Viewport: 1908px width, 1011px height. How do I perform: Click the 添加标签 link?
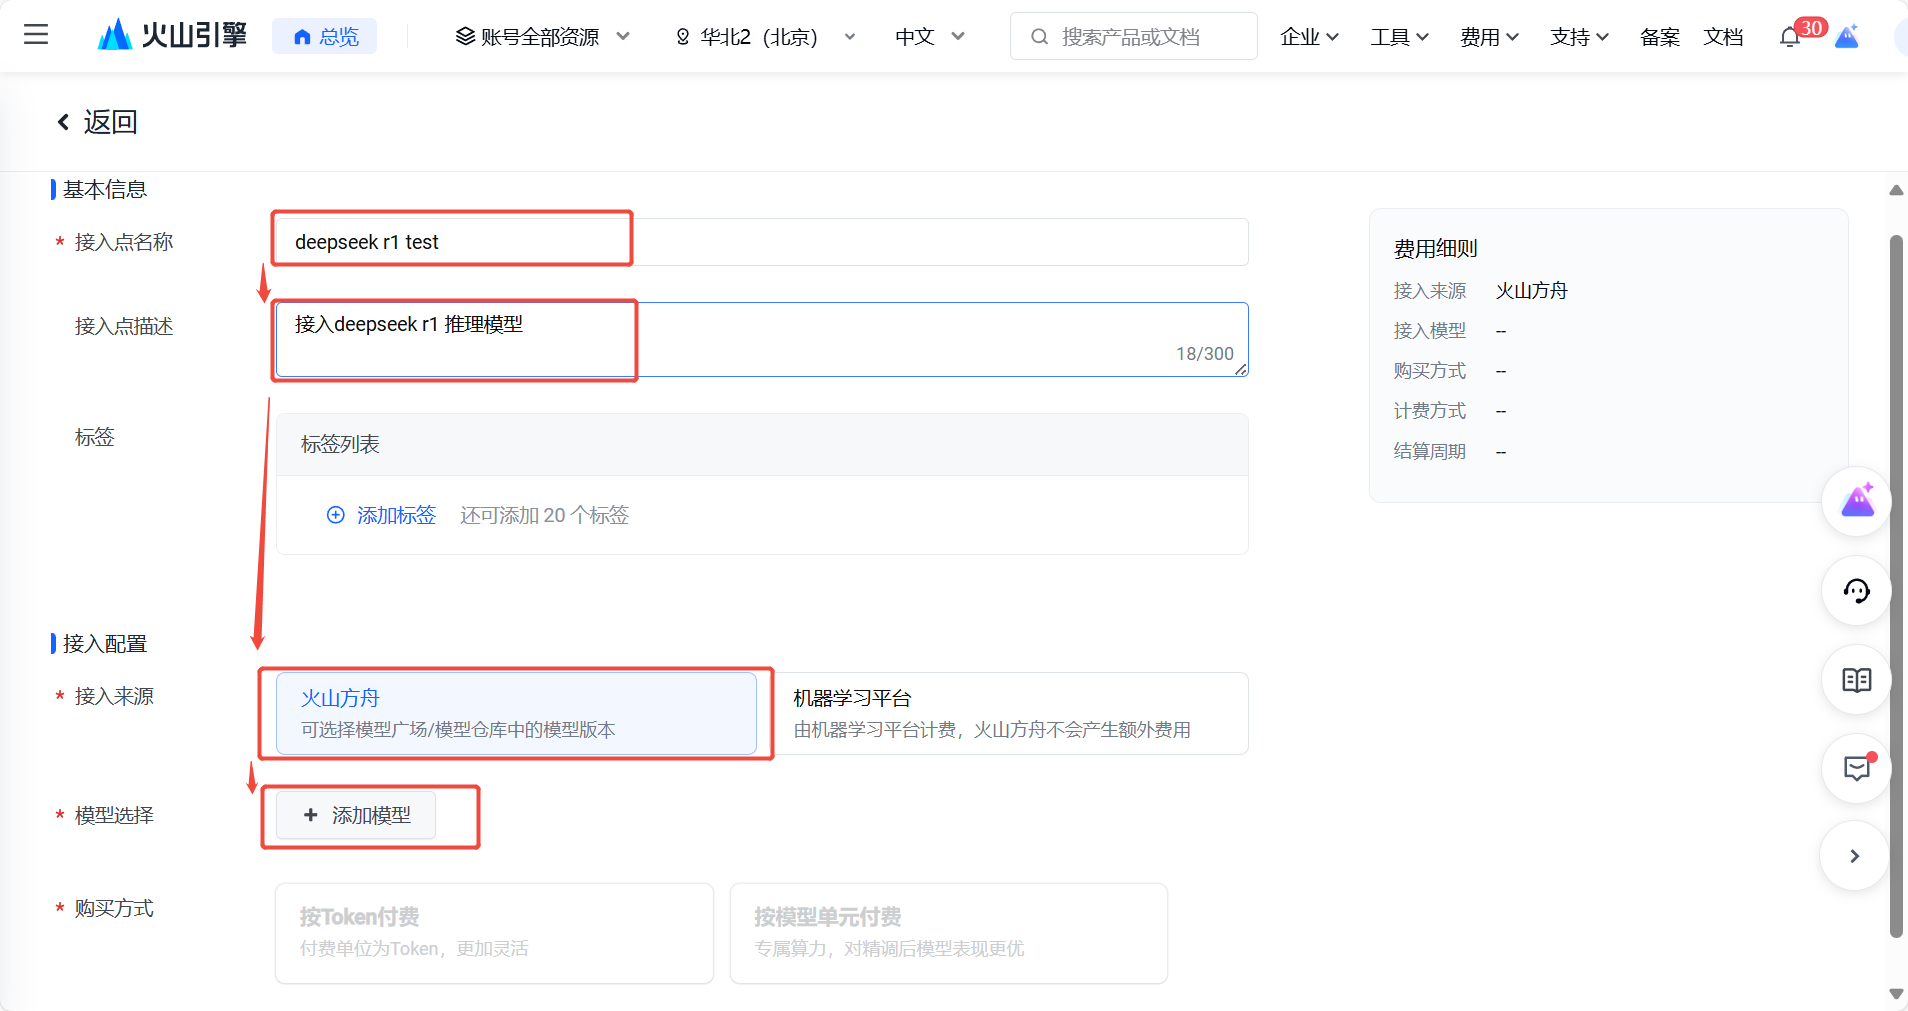396,515
